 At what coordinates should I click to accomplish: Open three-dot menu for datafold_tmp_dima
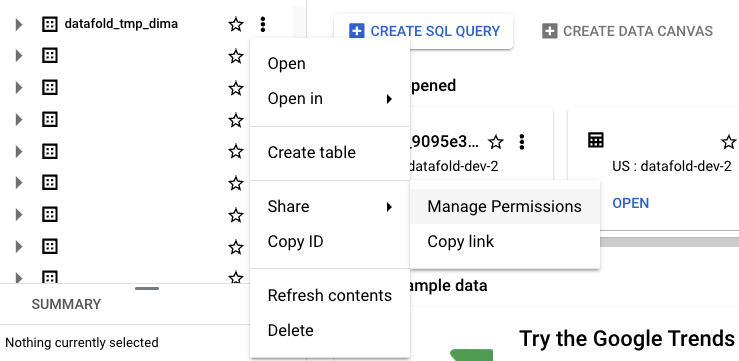(263, 24)
